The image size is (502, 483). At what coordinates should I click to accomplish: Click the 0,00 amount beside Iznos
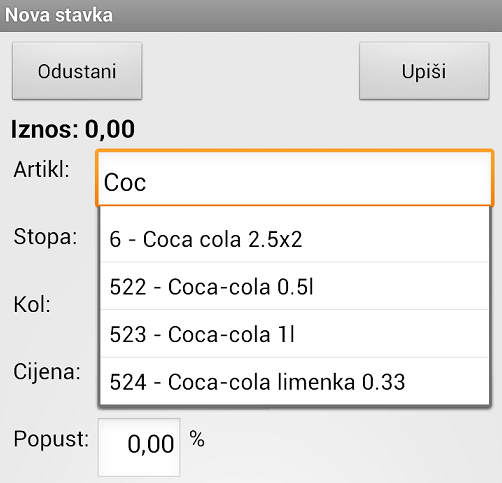point(110,129)
